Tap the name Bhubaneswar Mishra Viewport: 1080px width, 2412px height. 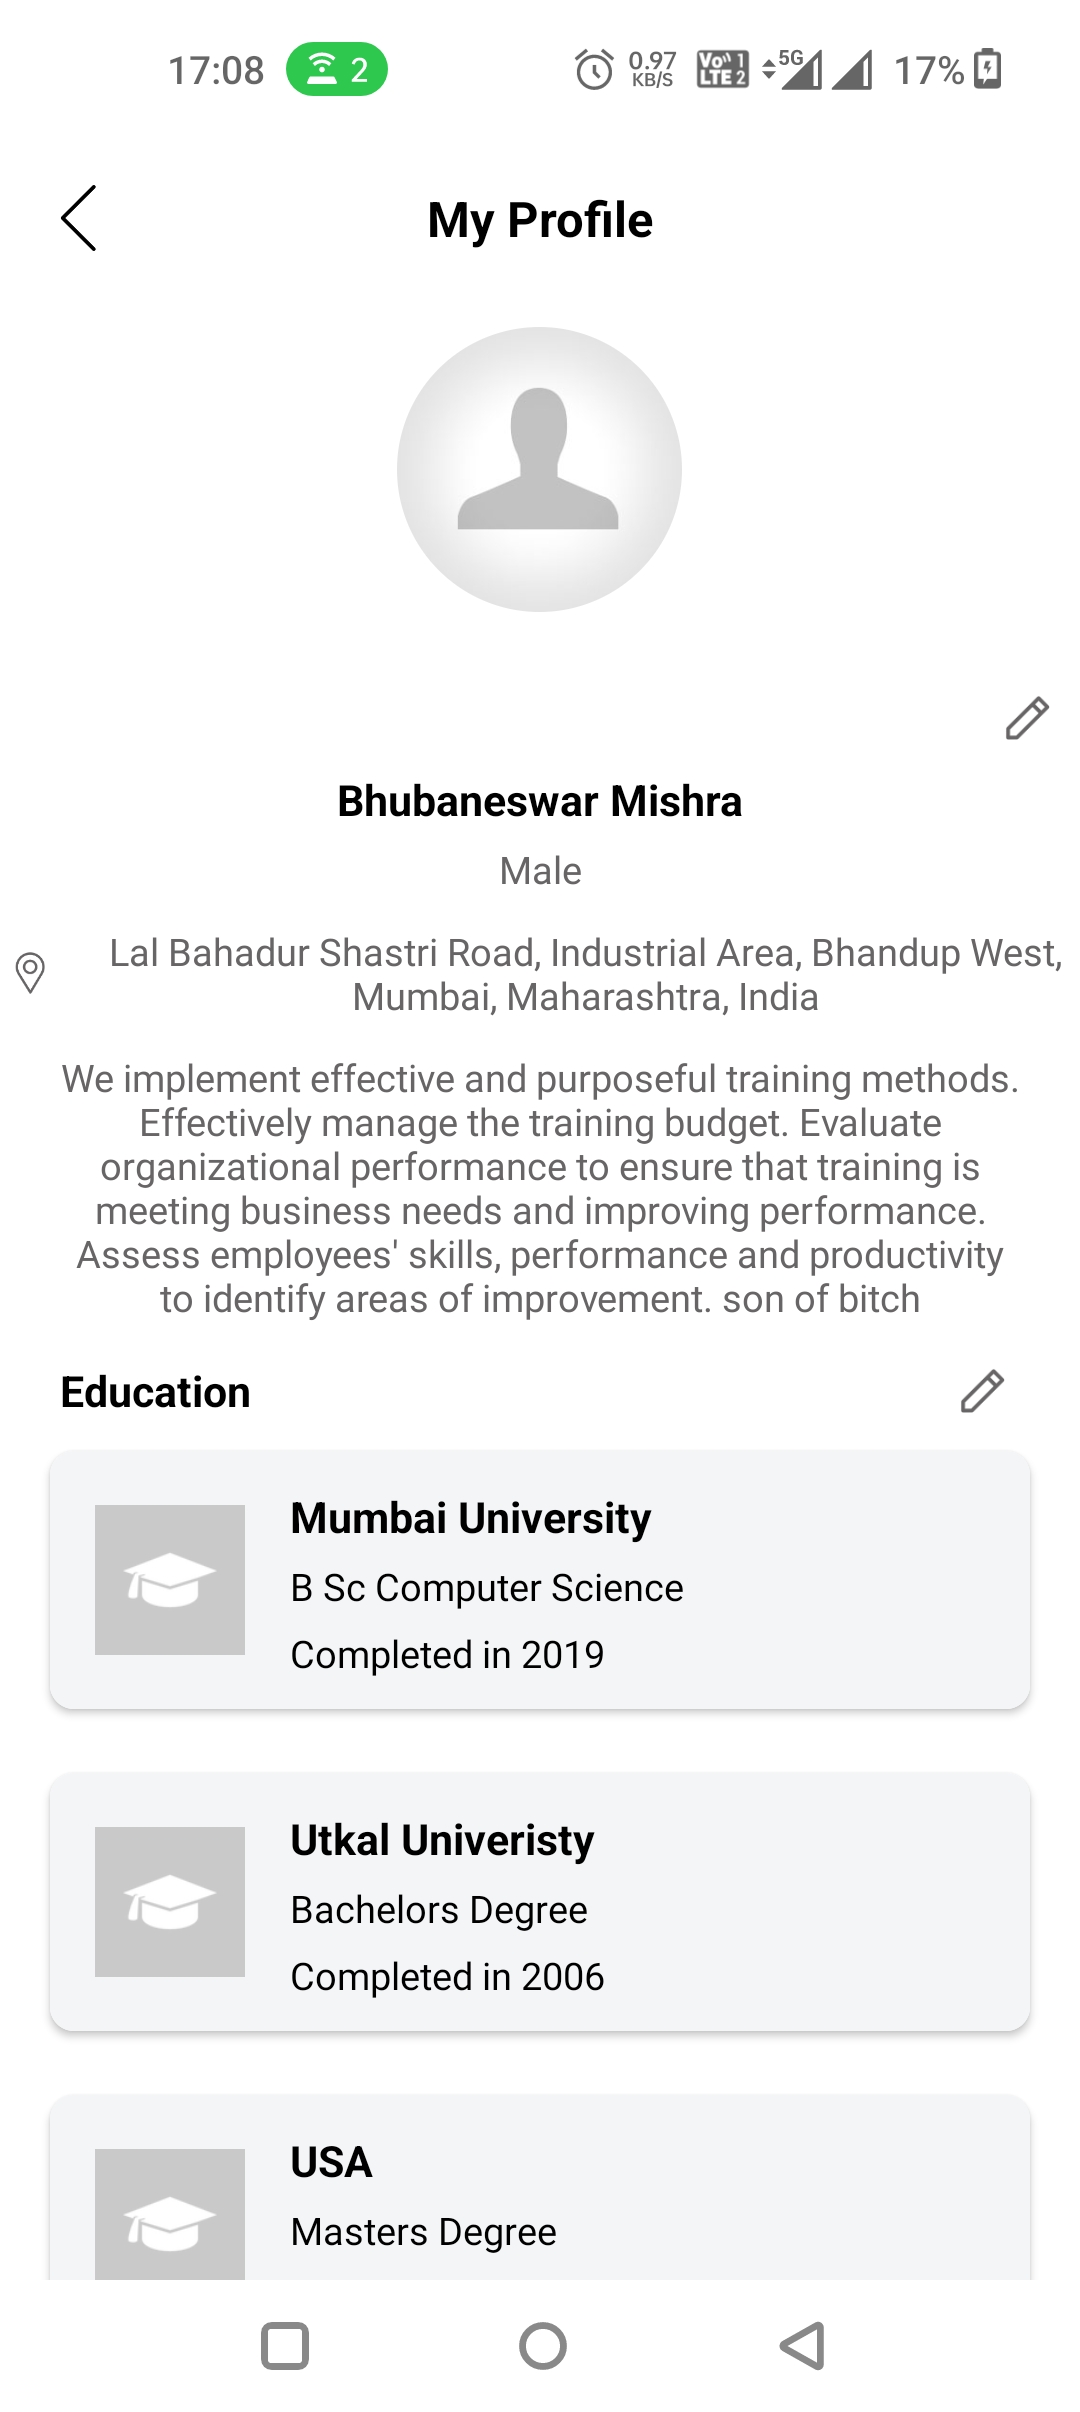pos(540,801)
